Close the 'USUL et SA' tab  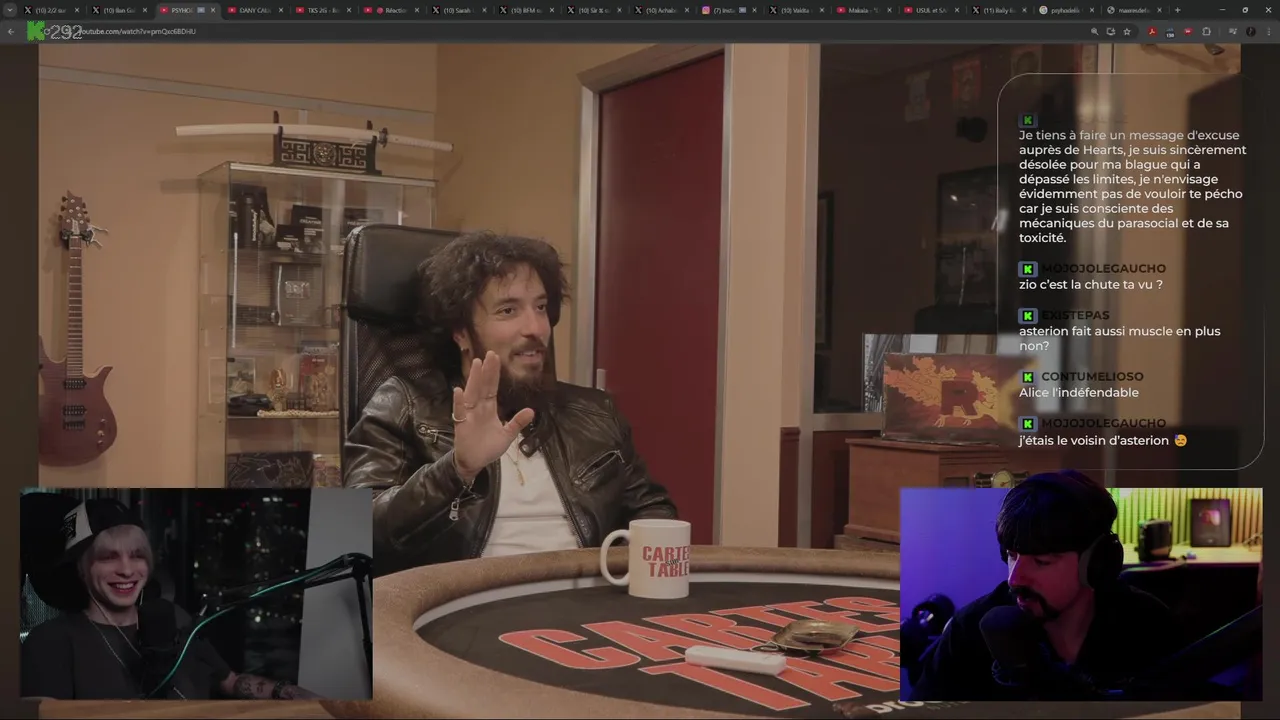pos(956,10)
